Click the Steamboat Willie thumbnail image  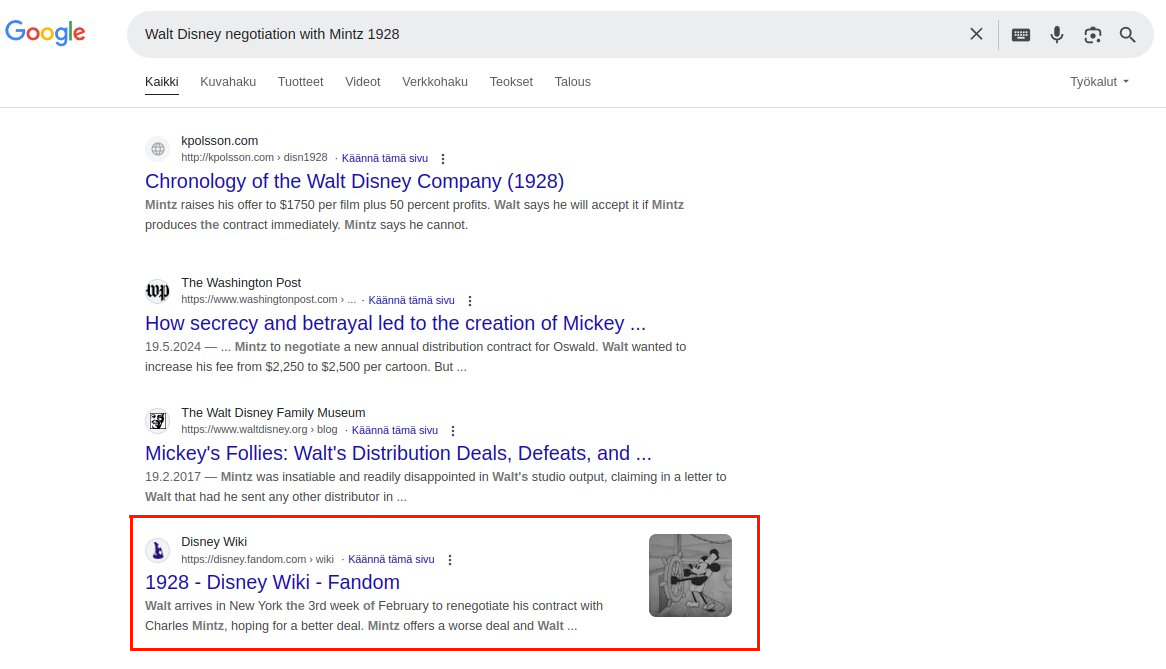690,575
